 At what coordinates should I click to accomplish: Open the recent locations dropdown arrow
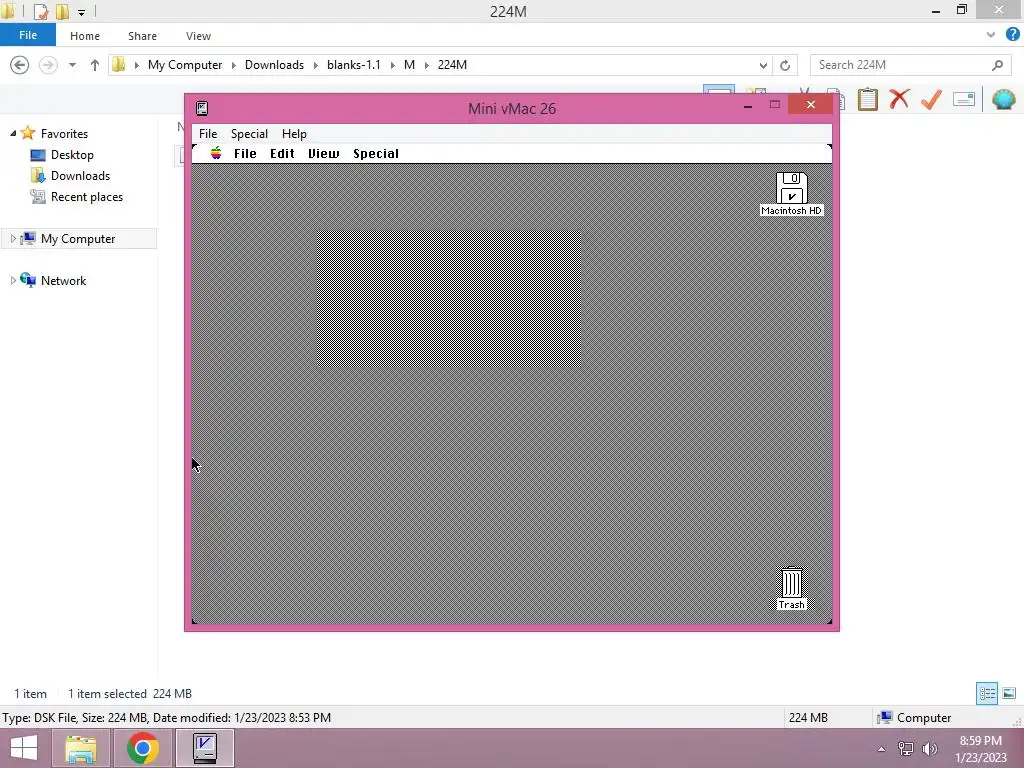coord(72,65)
